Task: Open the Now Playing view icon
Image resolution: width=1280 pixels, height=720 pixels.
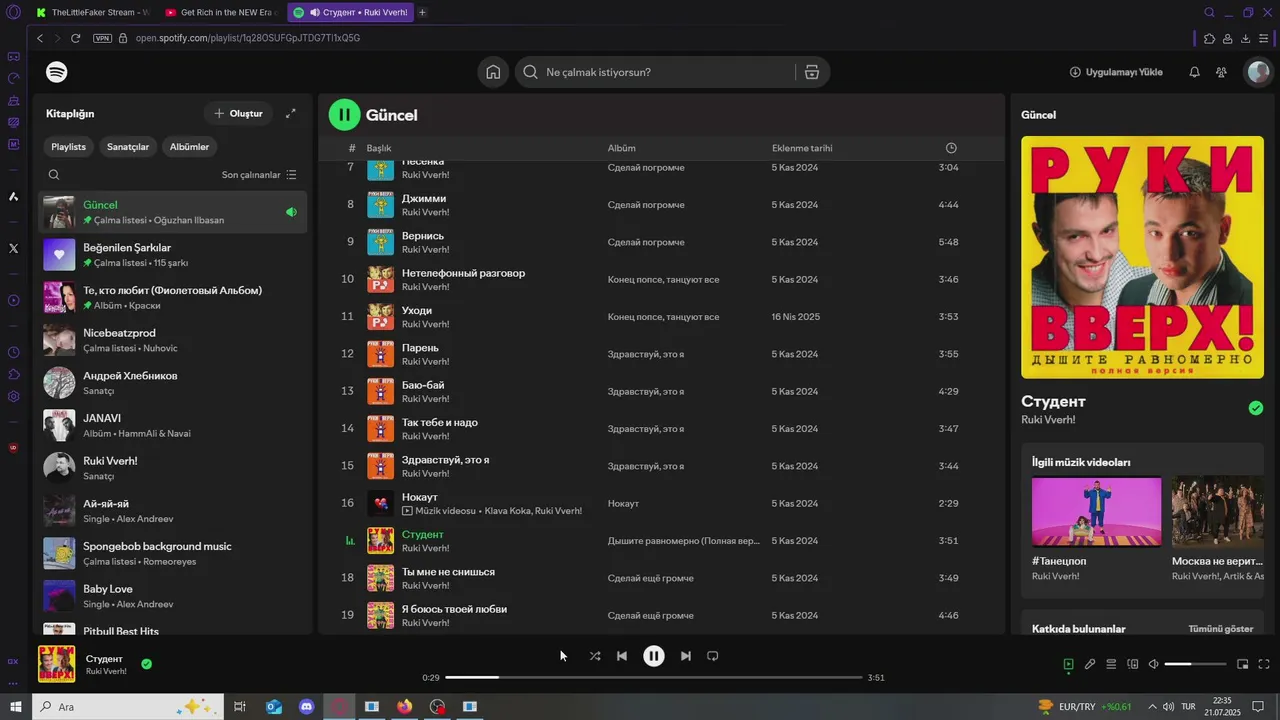Action: pos(1068,664)
